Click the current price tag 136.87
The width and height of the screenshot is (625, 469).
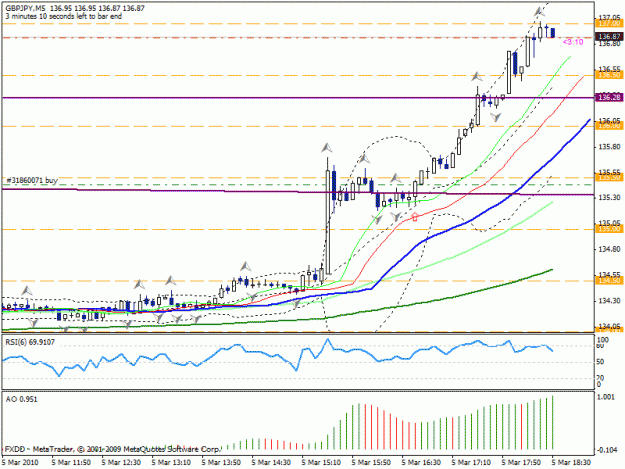click(609, 37)
